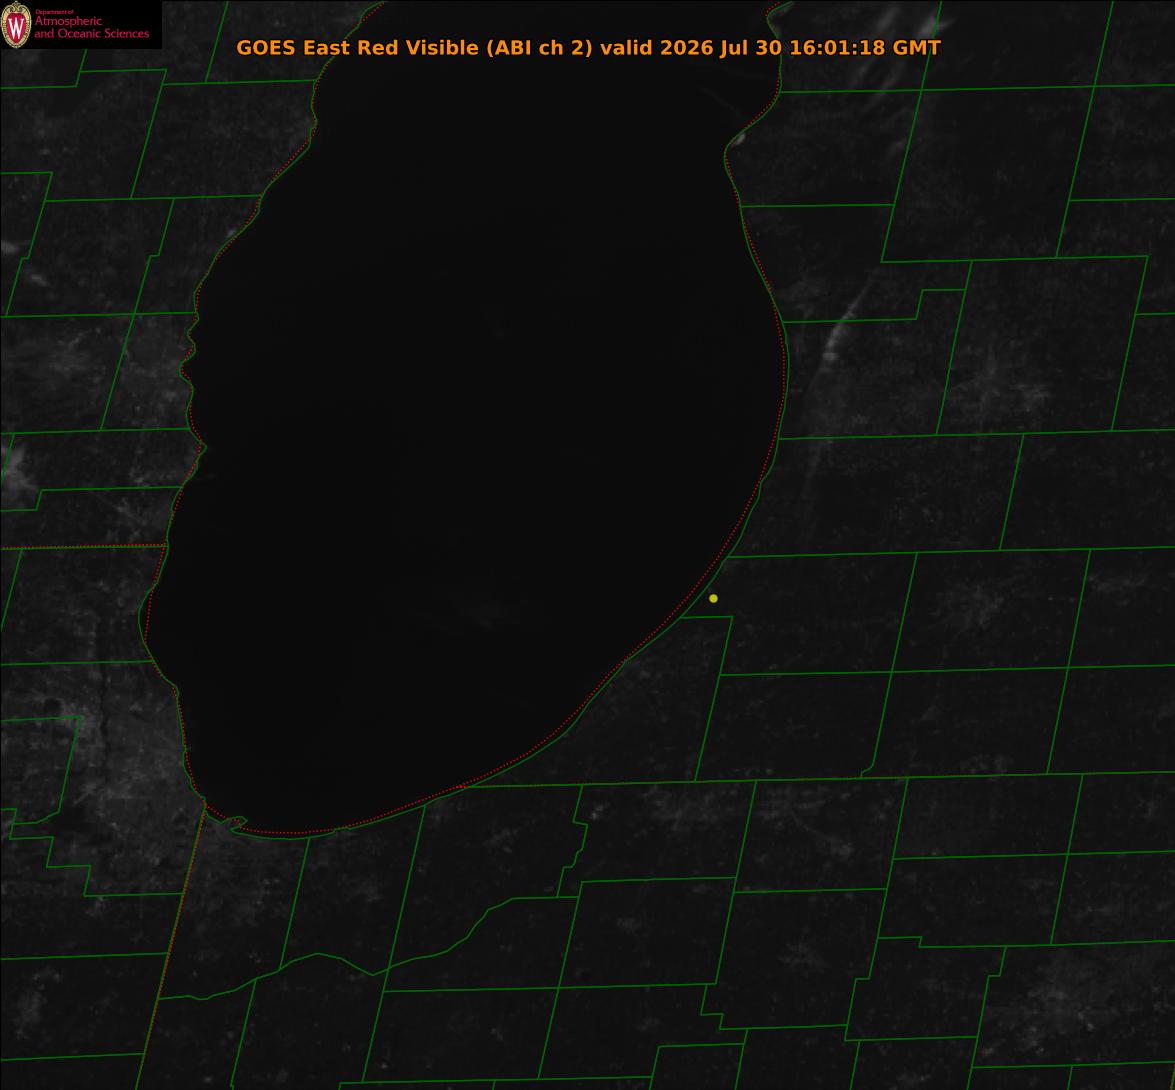Screen dimensions: 1175x1090
Task: Click the word "valid" in the title
Action: click(x=626, y=48)
